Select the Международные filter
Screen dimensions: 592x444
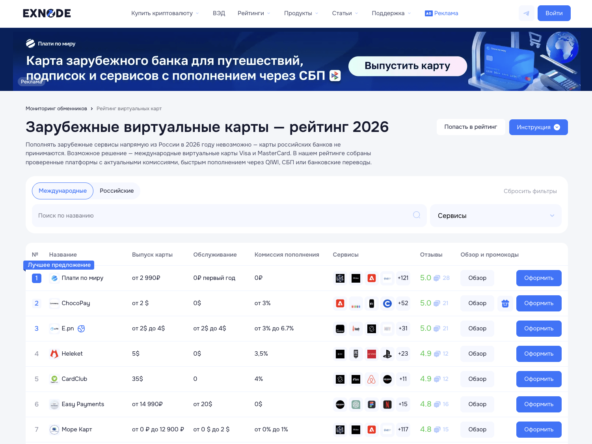click(x=63, y=191)
